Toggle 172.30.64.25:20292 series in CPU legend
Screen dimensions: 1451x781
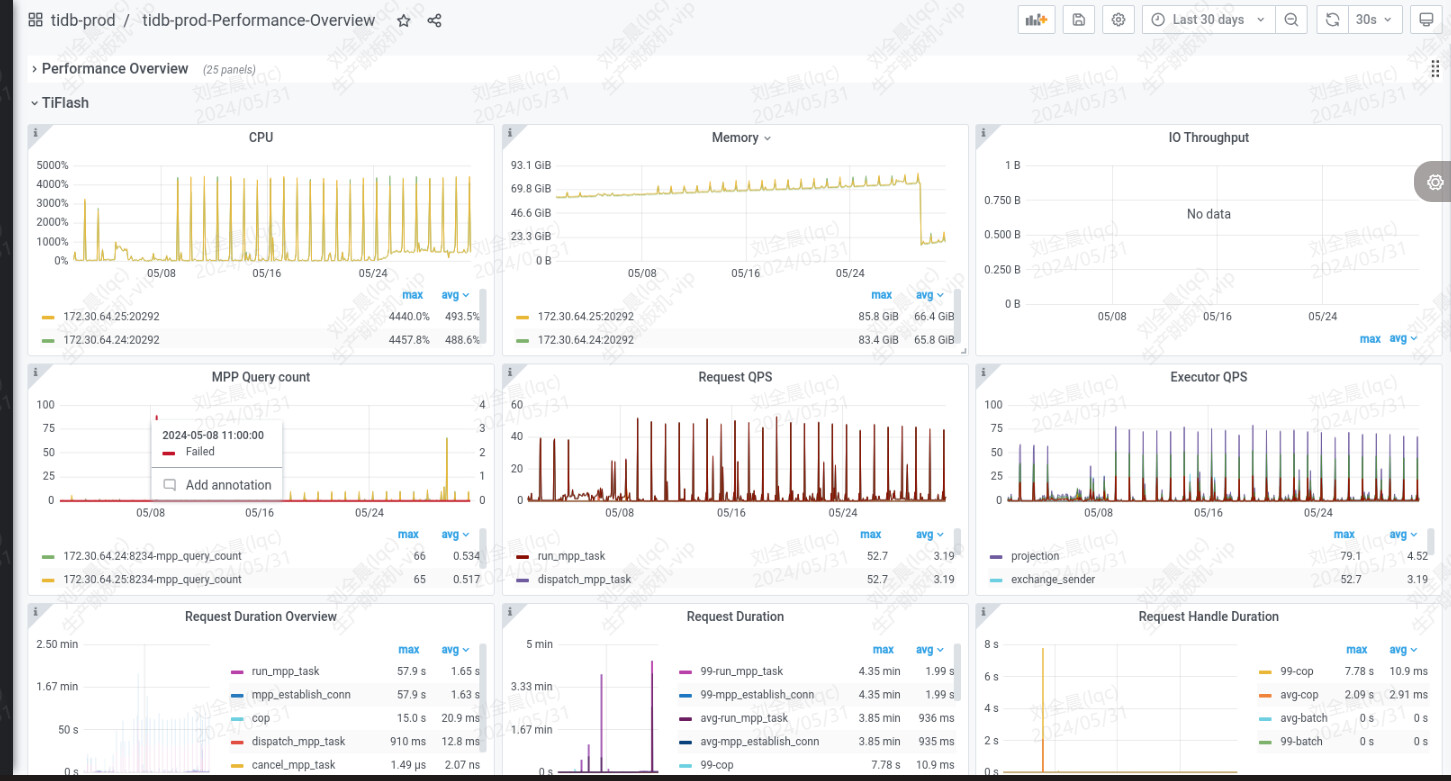click(x=111, y=316)
